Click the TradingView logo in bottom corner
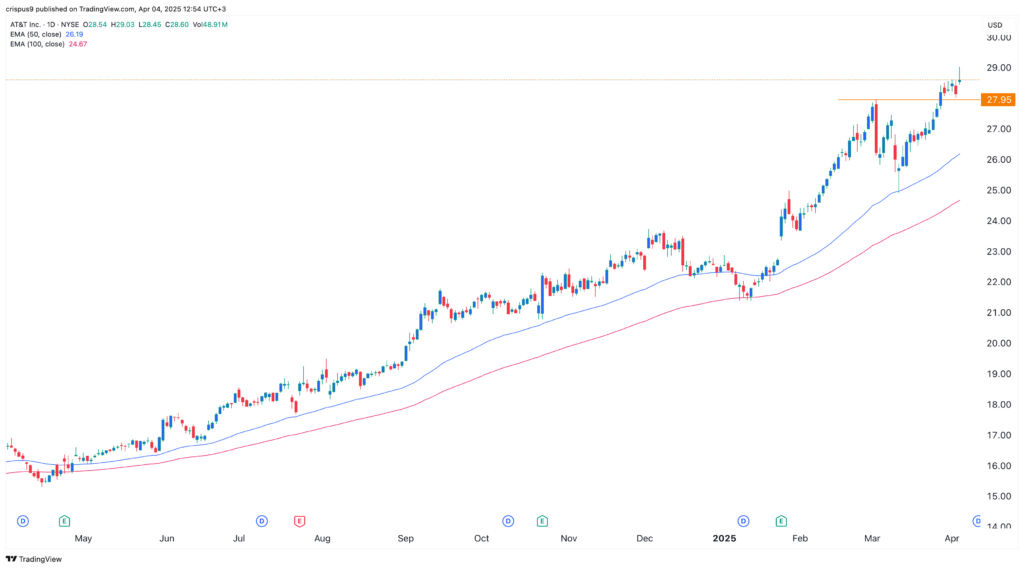 tap(34, 559)
